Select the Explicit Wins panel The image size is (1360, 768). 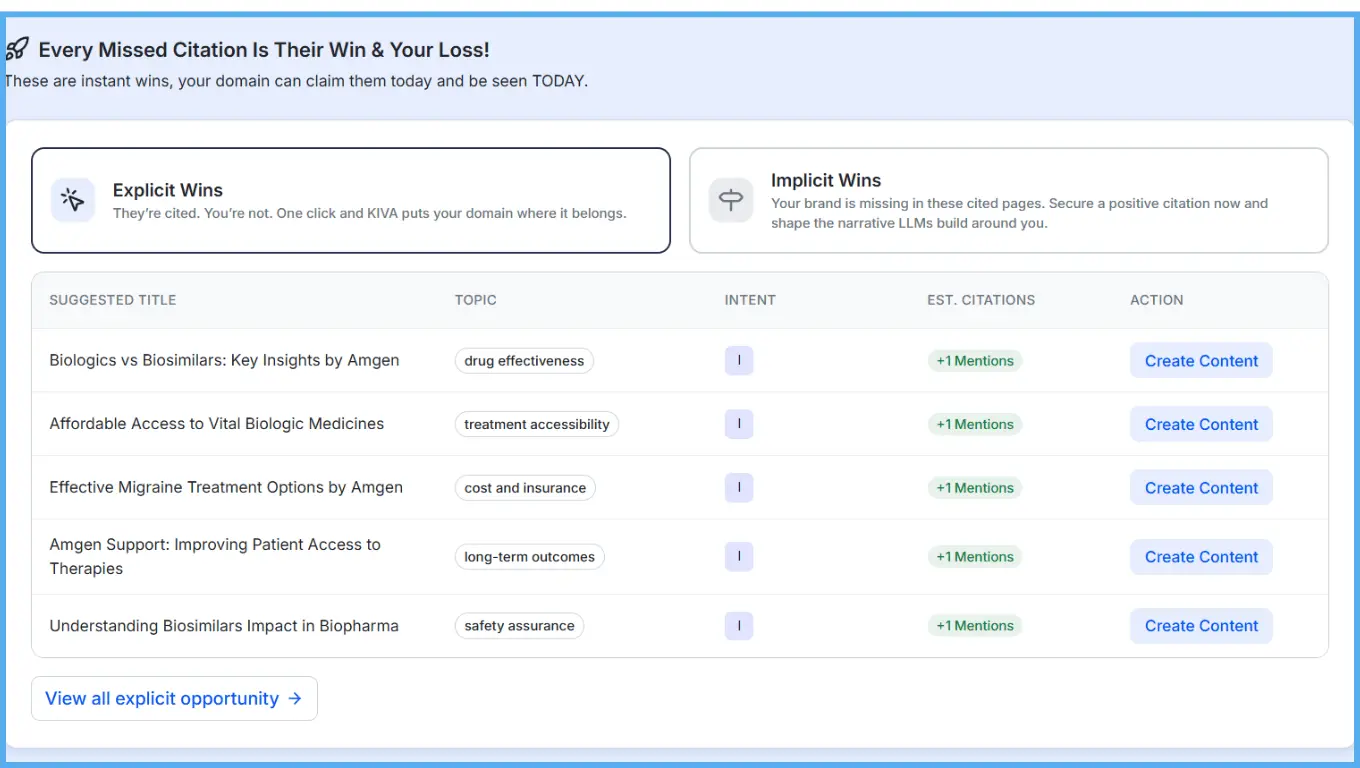[x=351, y=200]
